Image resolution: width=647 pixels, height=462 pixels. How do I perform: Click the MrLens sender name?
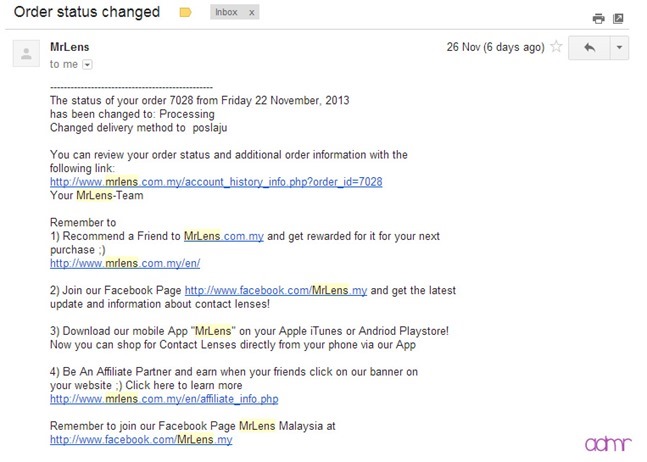[68, 47]
